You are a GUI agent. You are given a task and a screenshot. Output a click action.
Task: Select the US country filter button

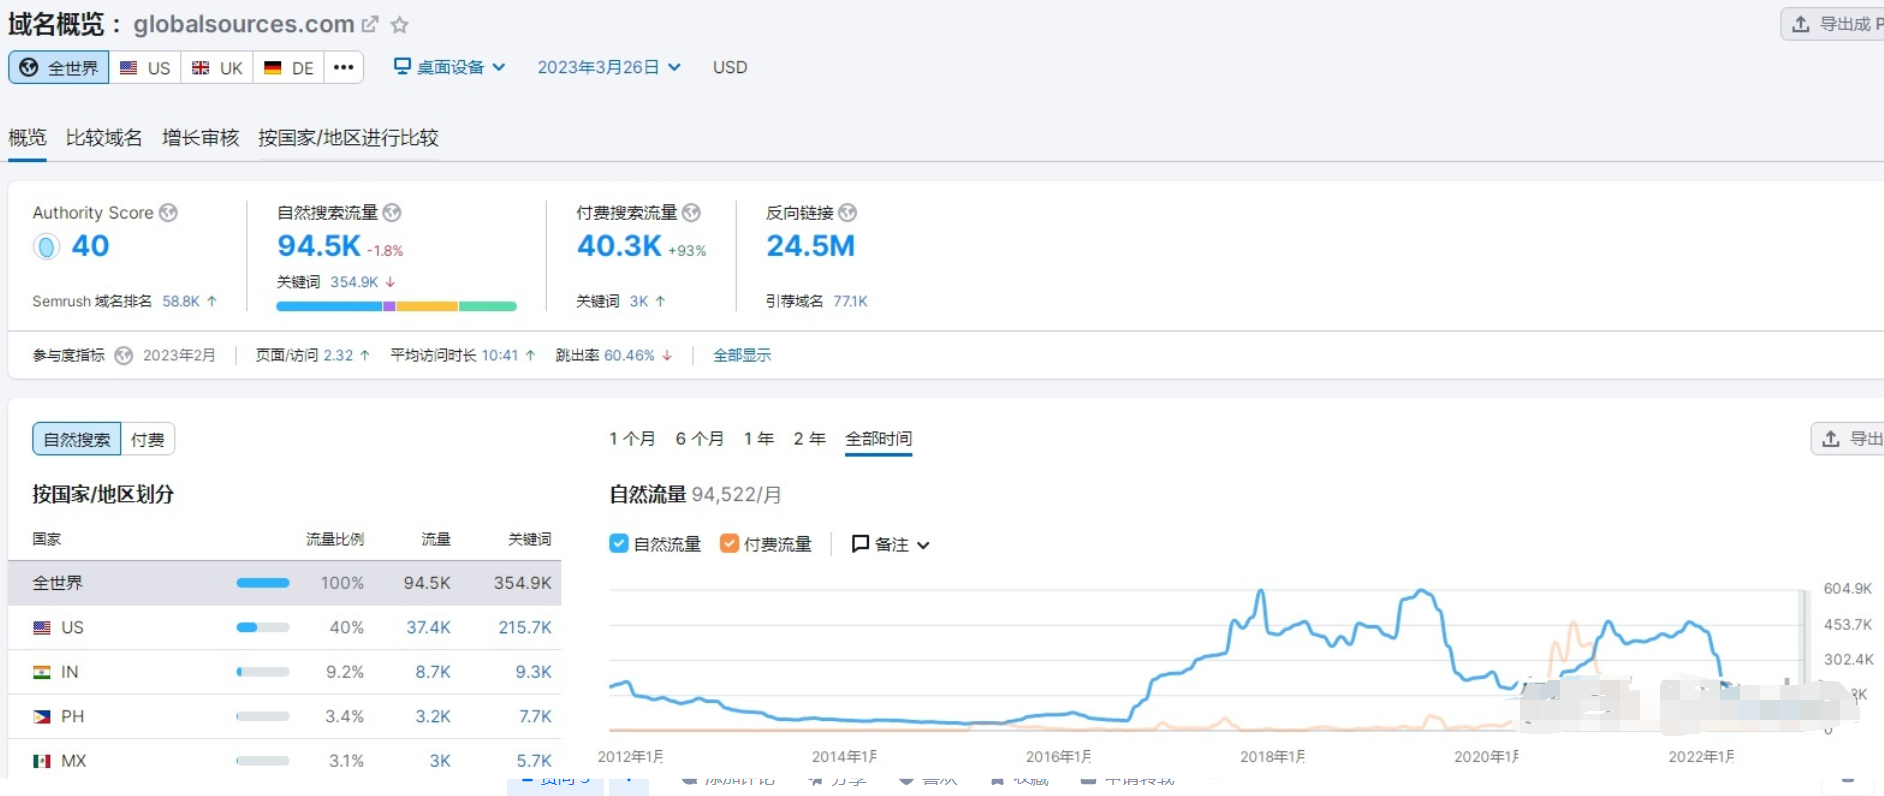pos(146,68)
